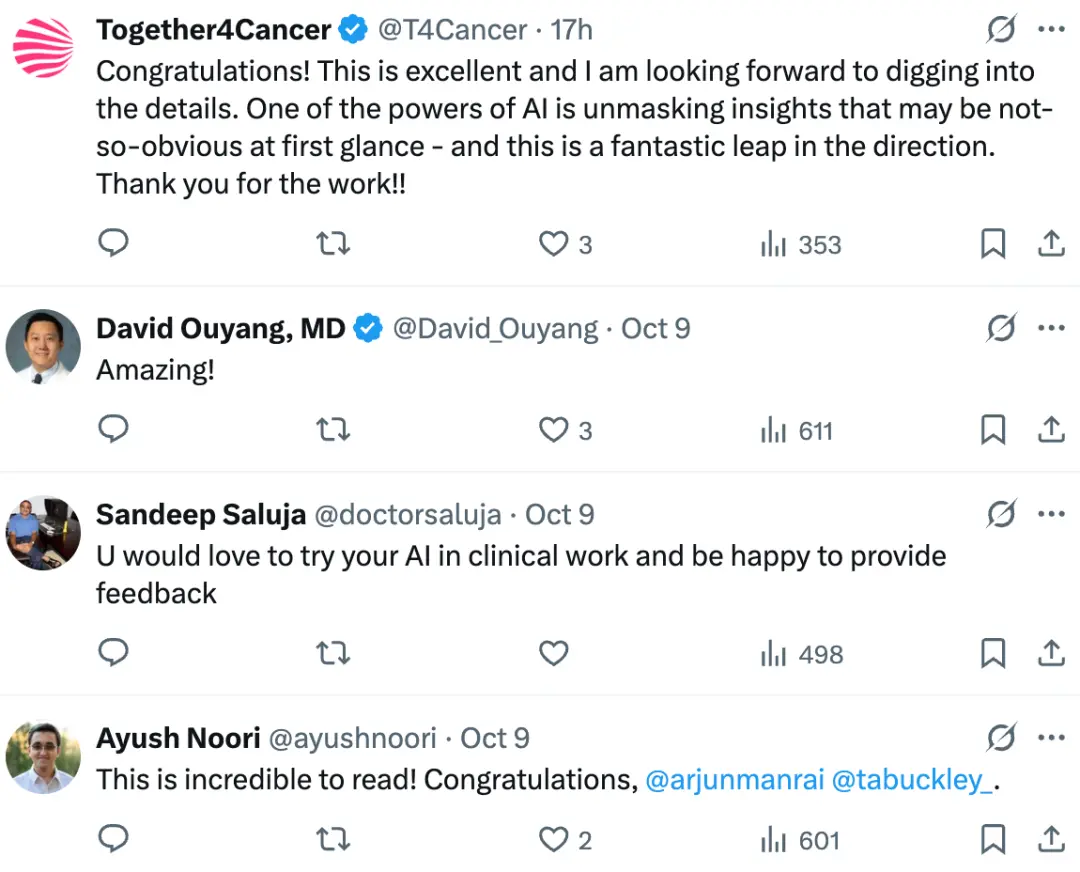Bookmark Ayush Noori's tweet
The width and height of the screenshot is (1080, 872).
(x=992, y=840)
